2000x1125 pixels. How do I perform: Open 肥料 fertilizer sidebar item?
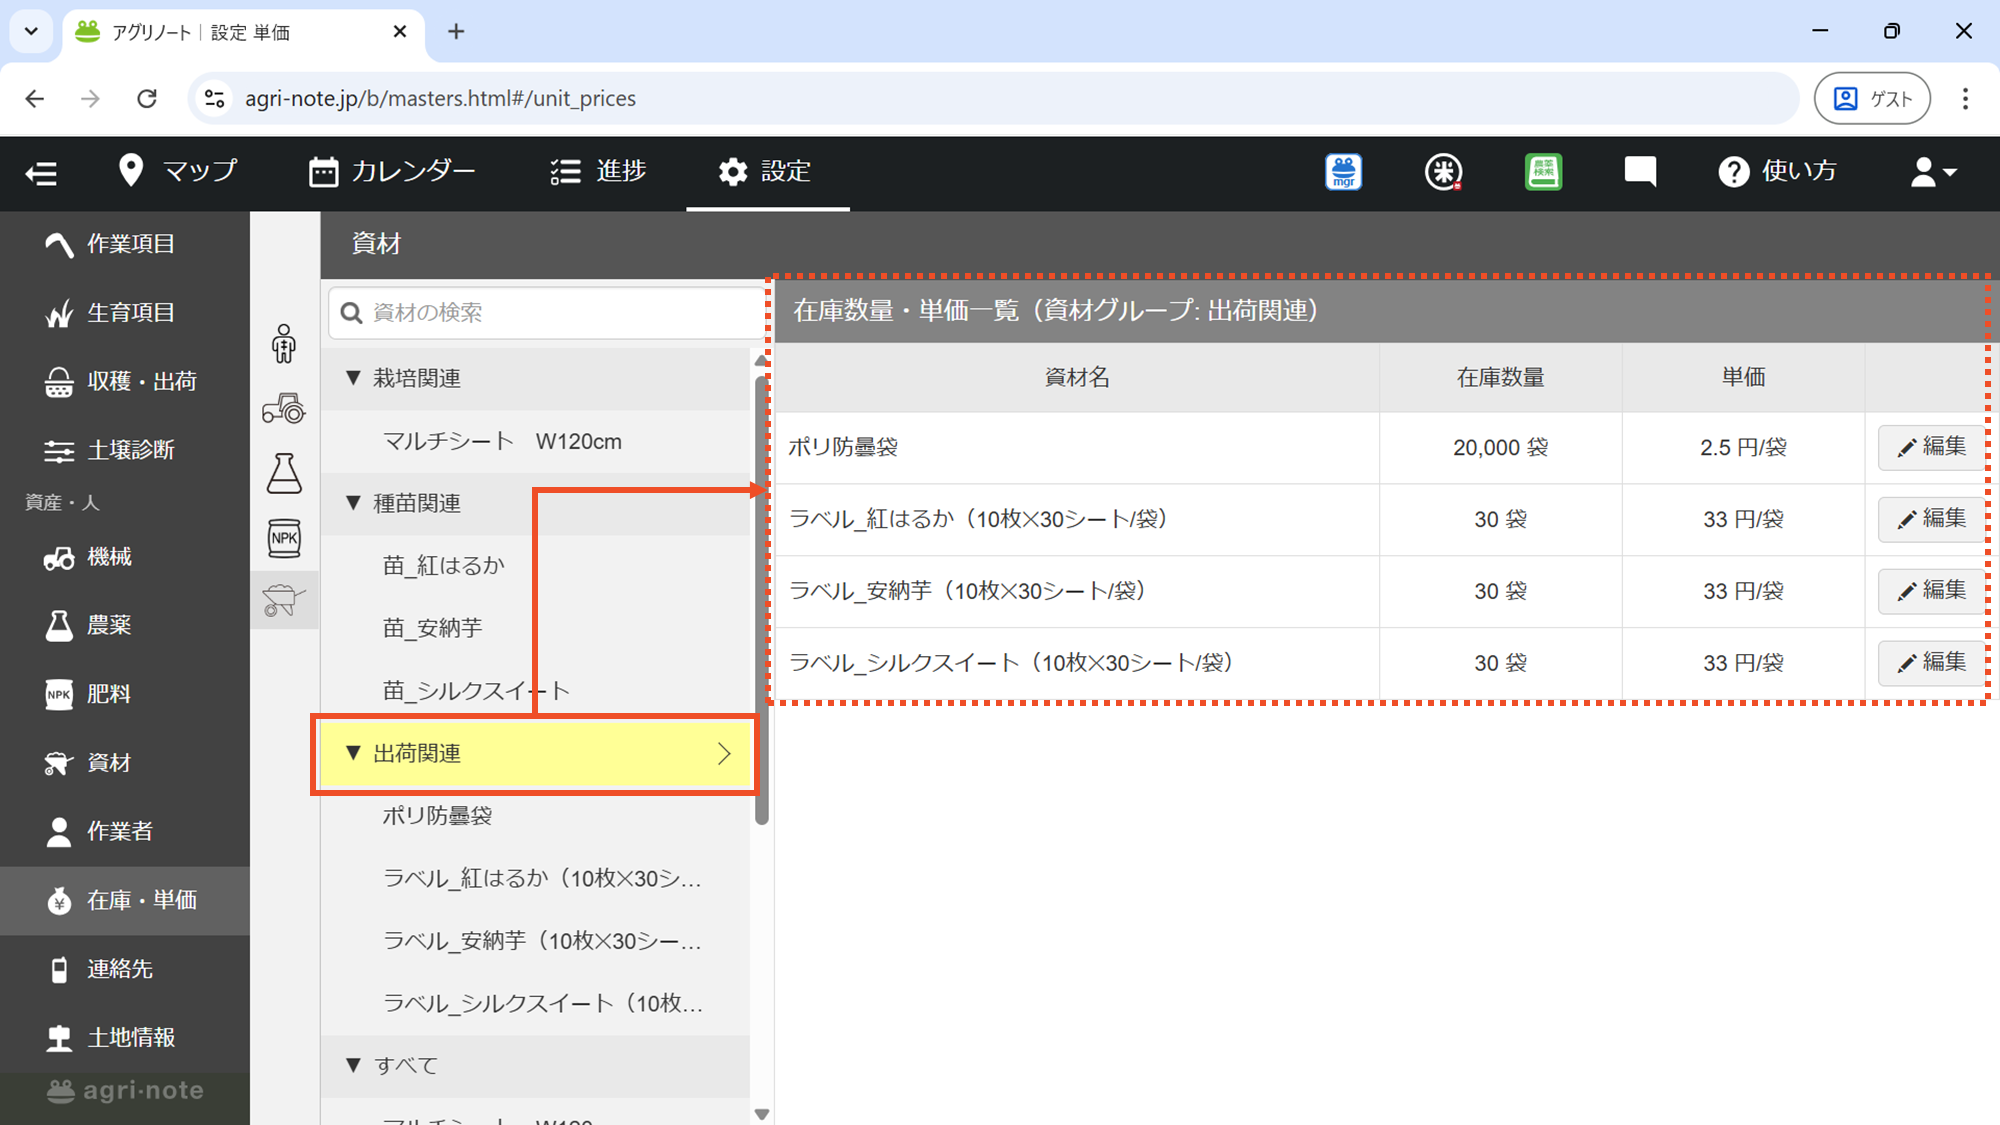pyautogui.click(x=125, y=694)
